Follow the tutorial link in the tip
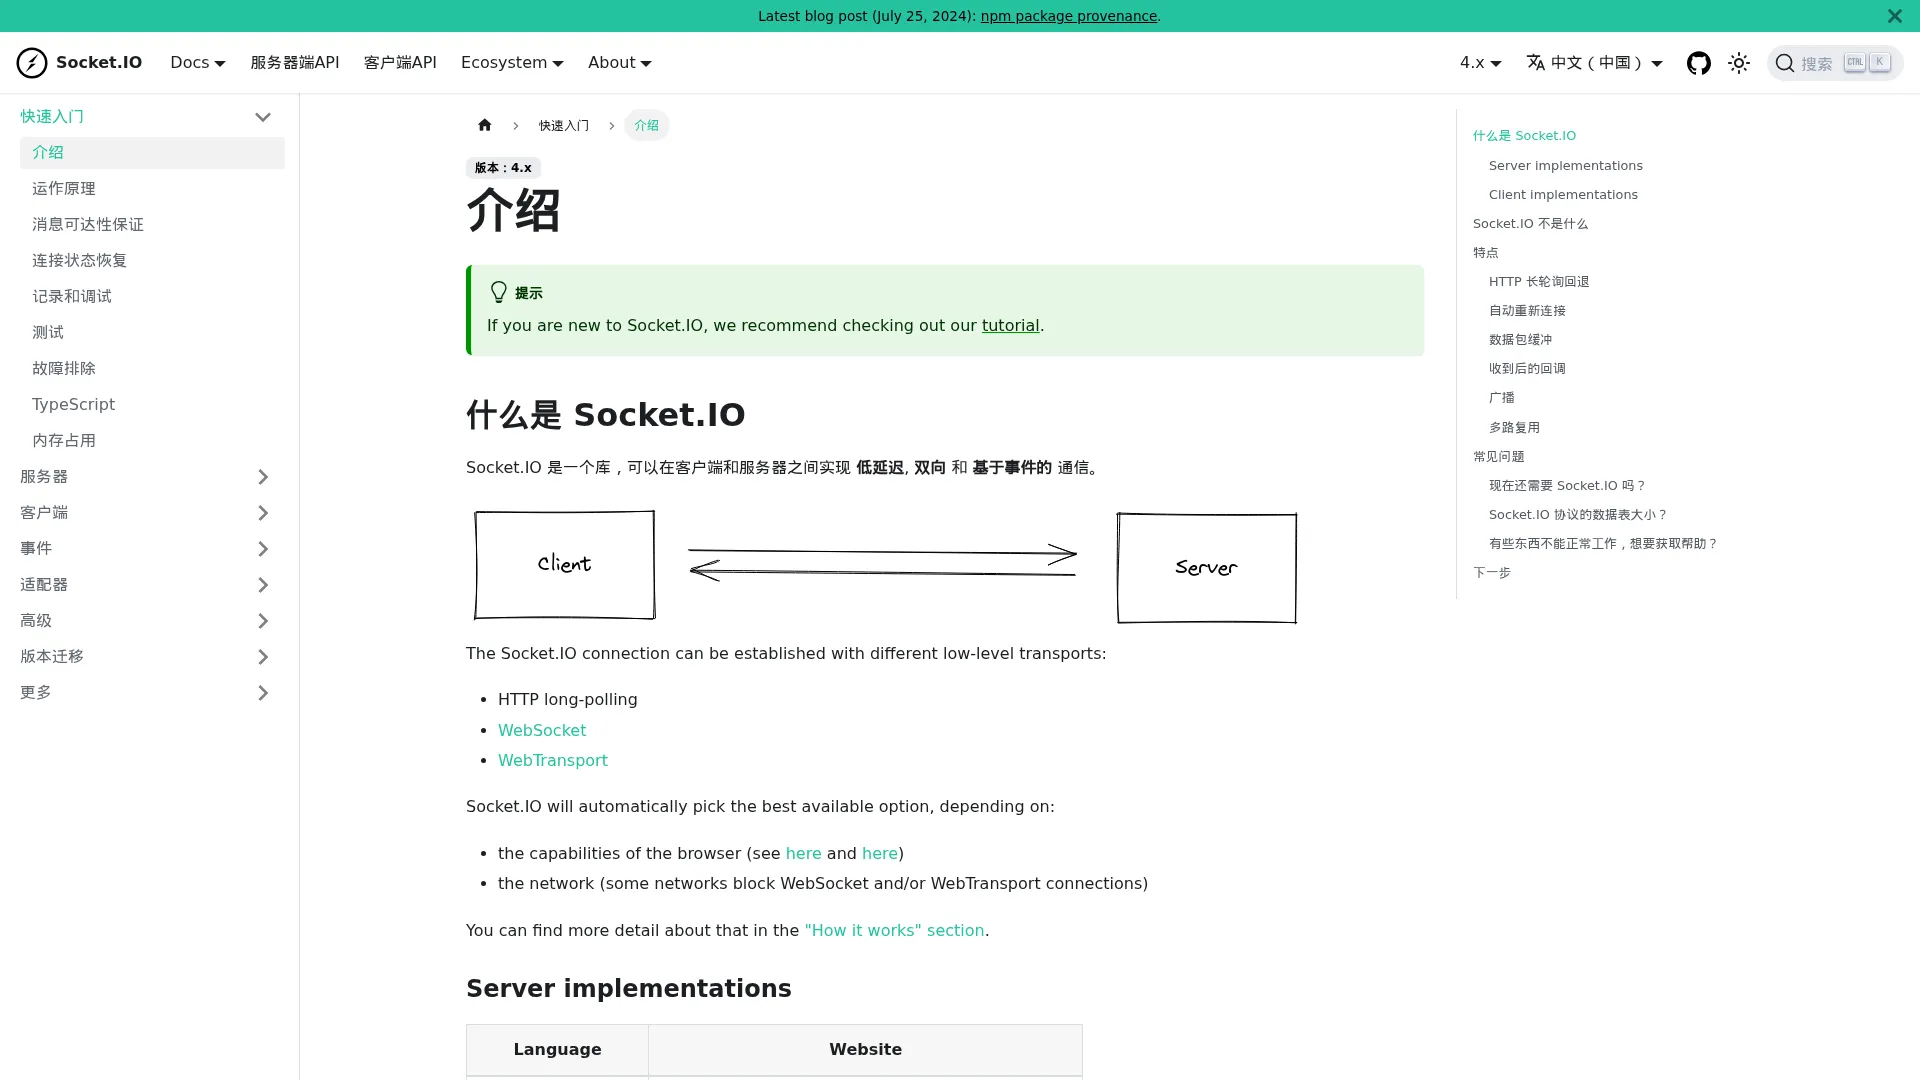The width and height of the screenshot is (1920, 1080). (1010, 325)
